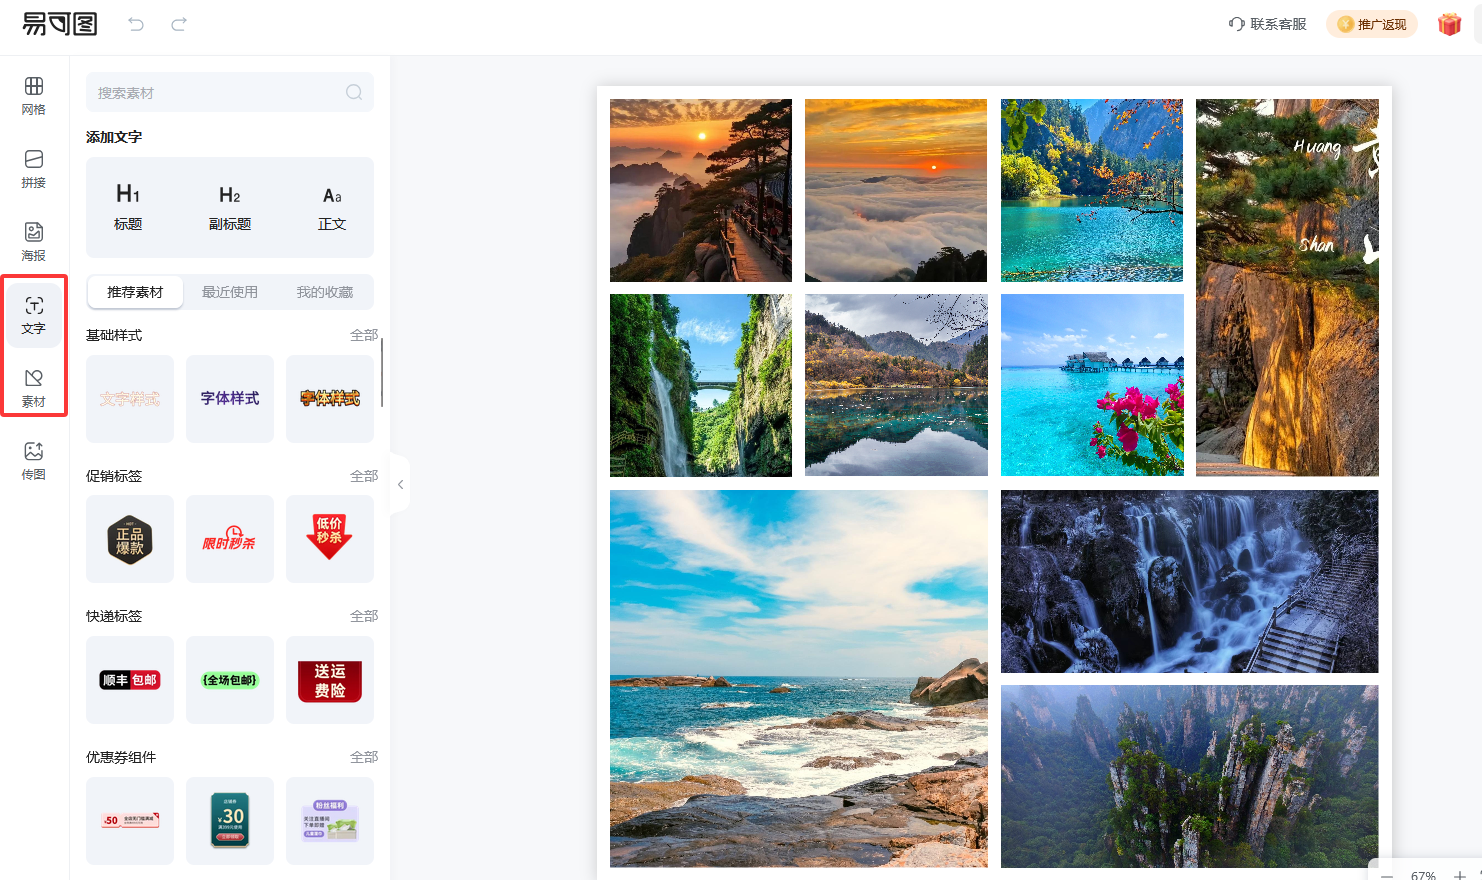
Task: Open the 传图 upload image tool
Action: point(34,461)
